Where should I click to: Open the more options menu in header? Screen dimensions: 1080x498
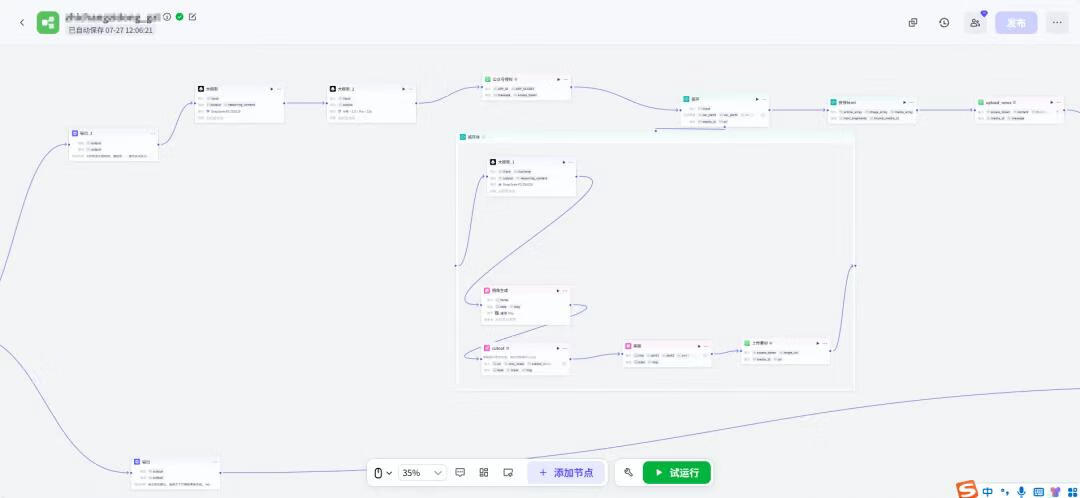pyautogui.click(x=1057, y=22)
